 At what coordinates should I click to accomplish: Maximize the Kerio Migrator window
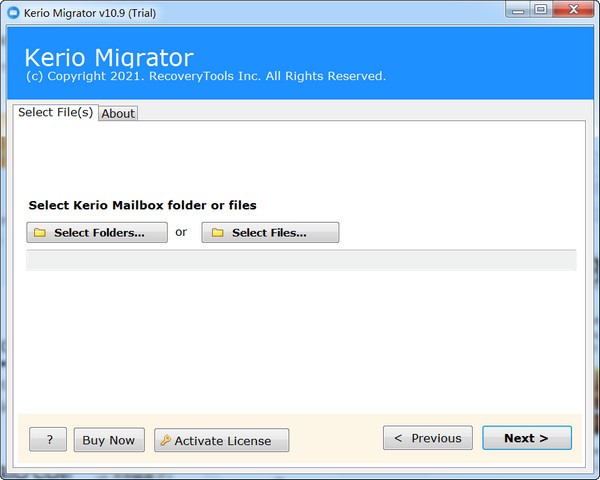tap(541, 10)
